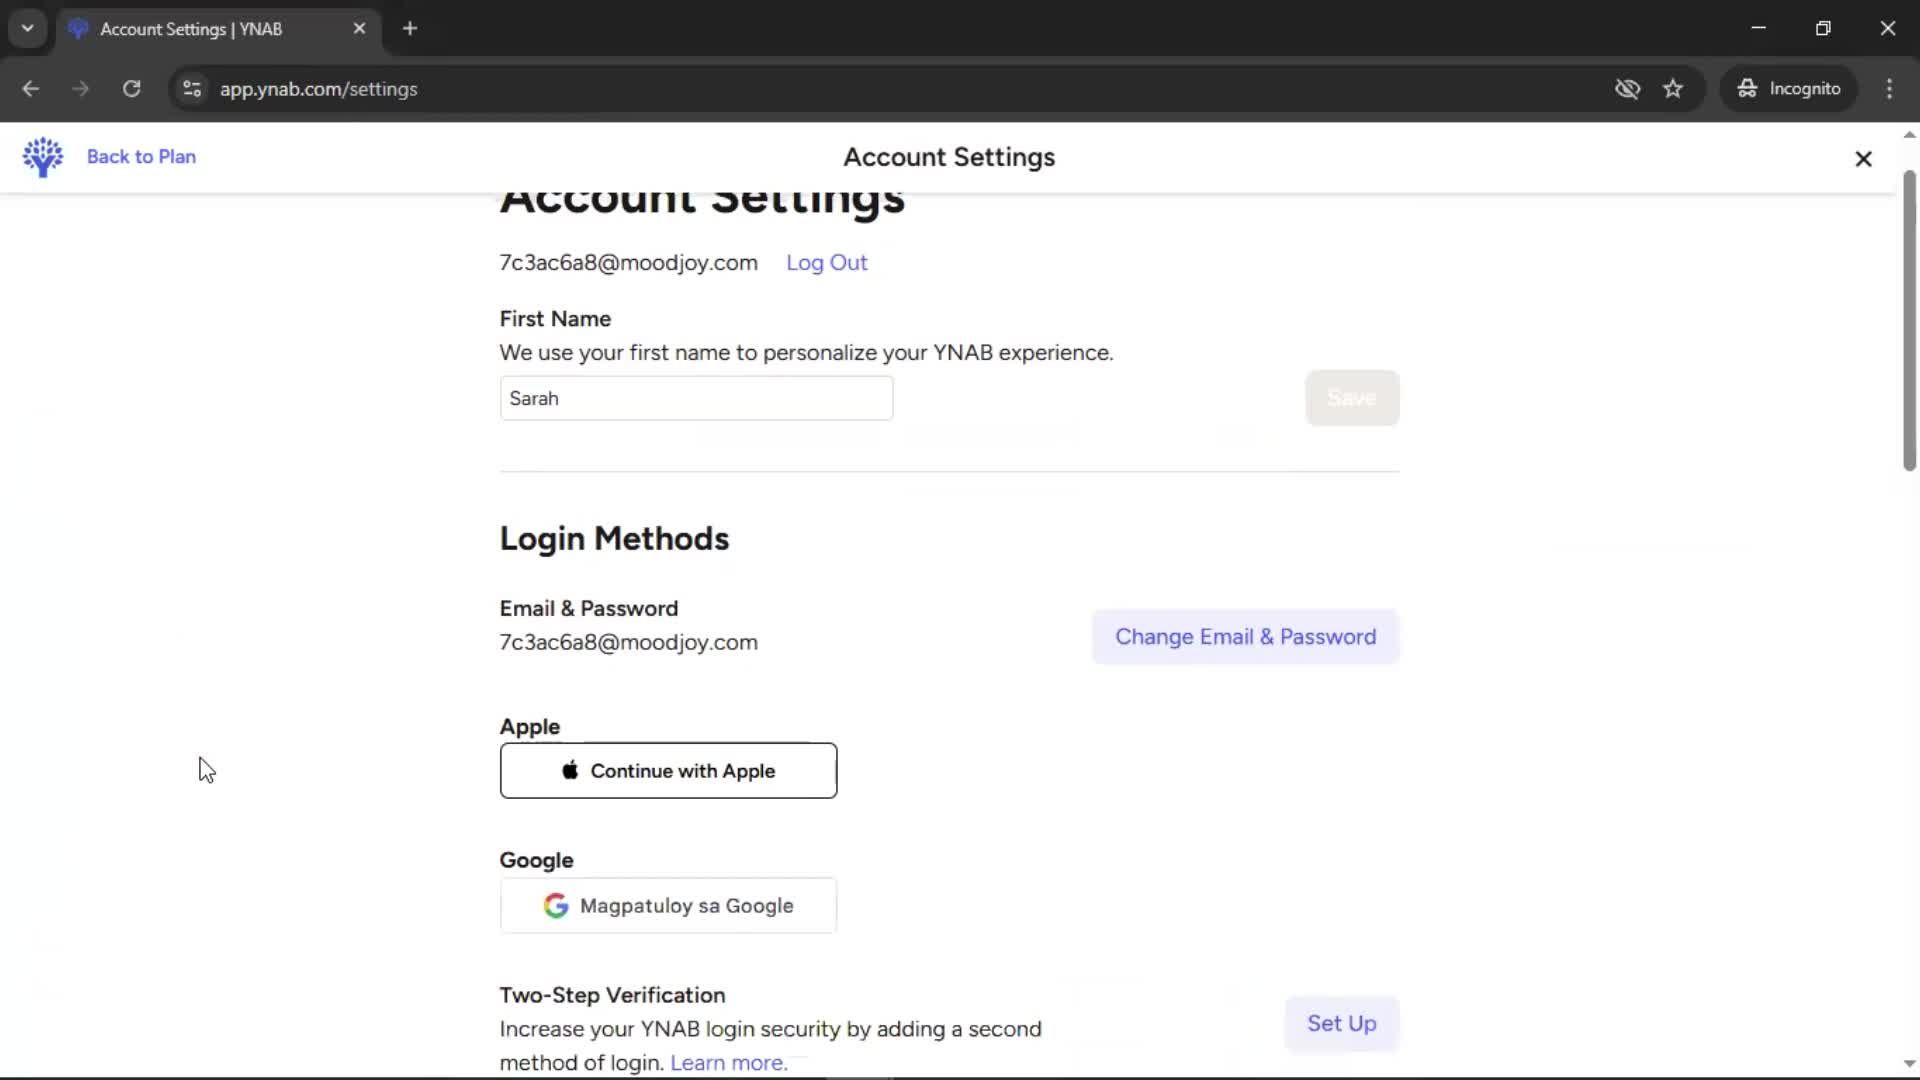This screenshot has width=1920, height=1080.
Task: Click Change Email & Password button
Action: pyautogui.click(x=1245, y=637)
